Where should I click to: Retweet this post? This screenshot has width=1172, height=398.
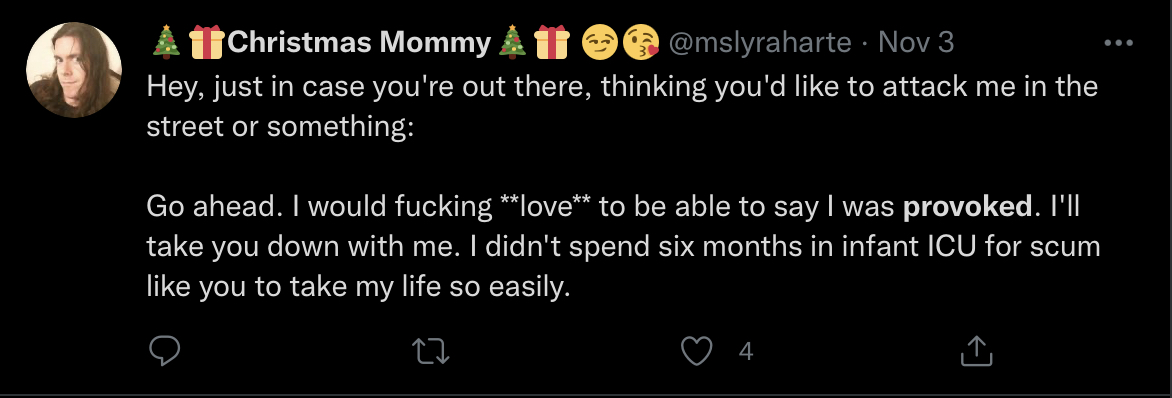click(x=431, y=351)
